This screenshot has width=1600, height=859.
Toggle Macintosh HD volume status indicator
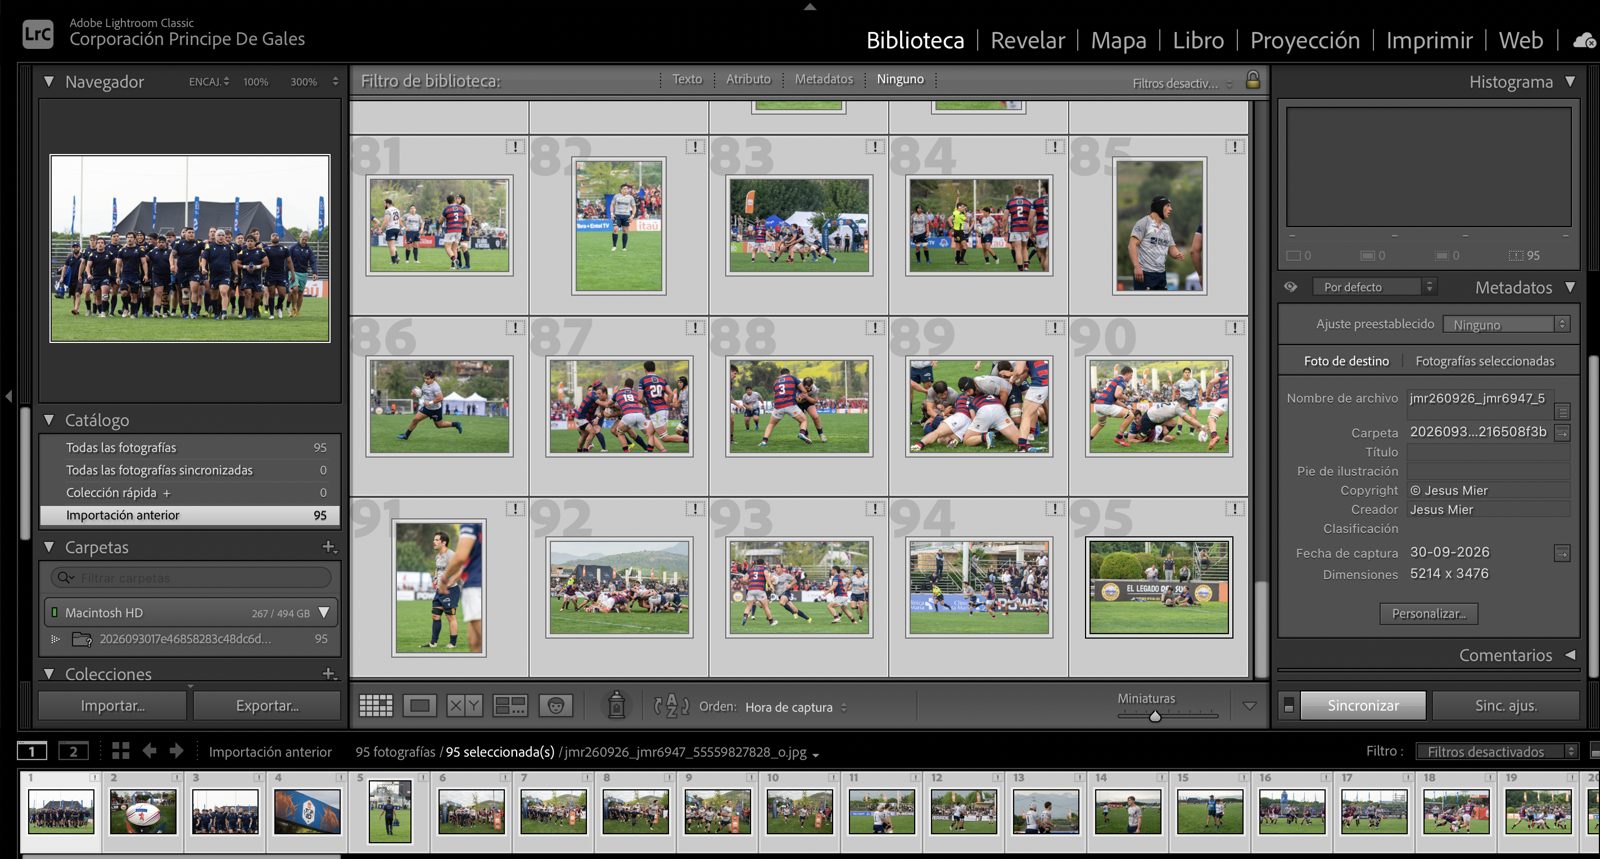click(54, 613)
